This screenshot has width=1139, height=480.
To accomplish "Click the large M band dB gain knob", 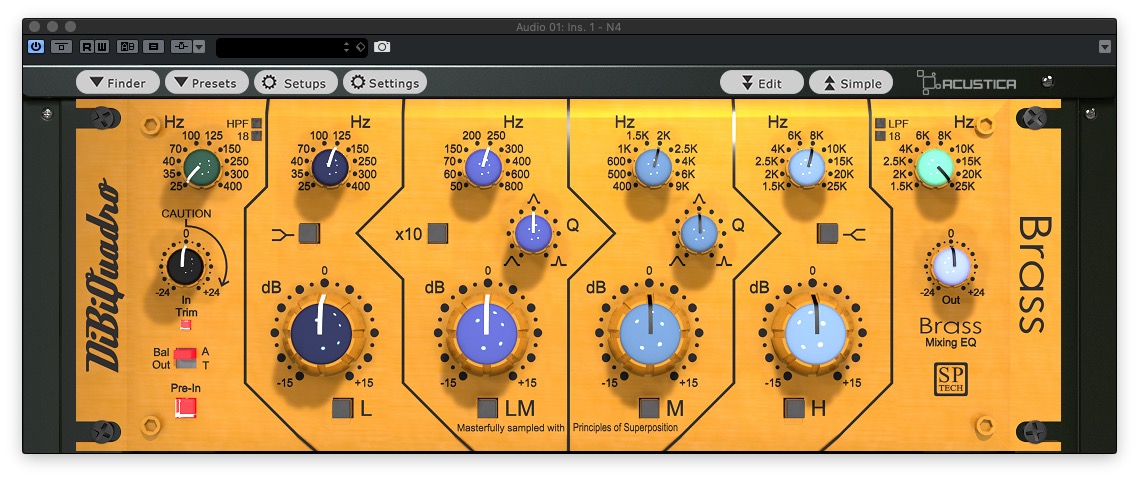I will [x=650, y=334].
